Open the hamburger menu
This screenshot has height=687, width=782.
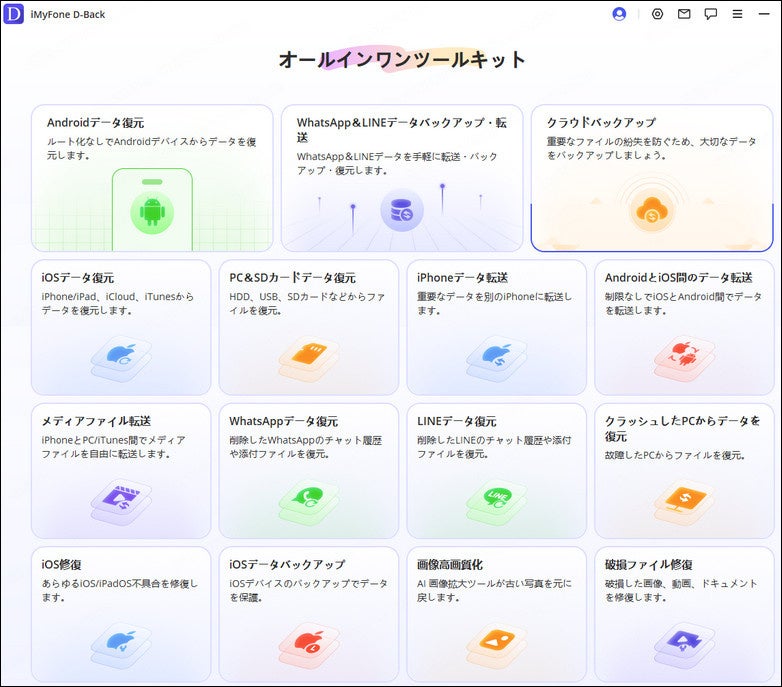coord(737,14)
